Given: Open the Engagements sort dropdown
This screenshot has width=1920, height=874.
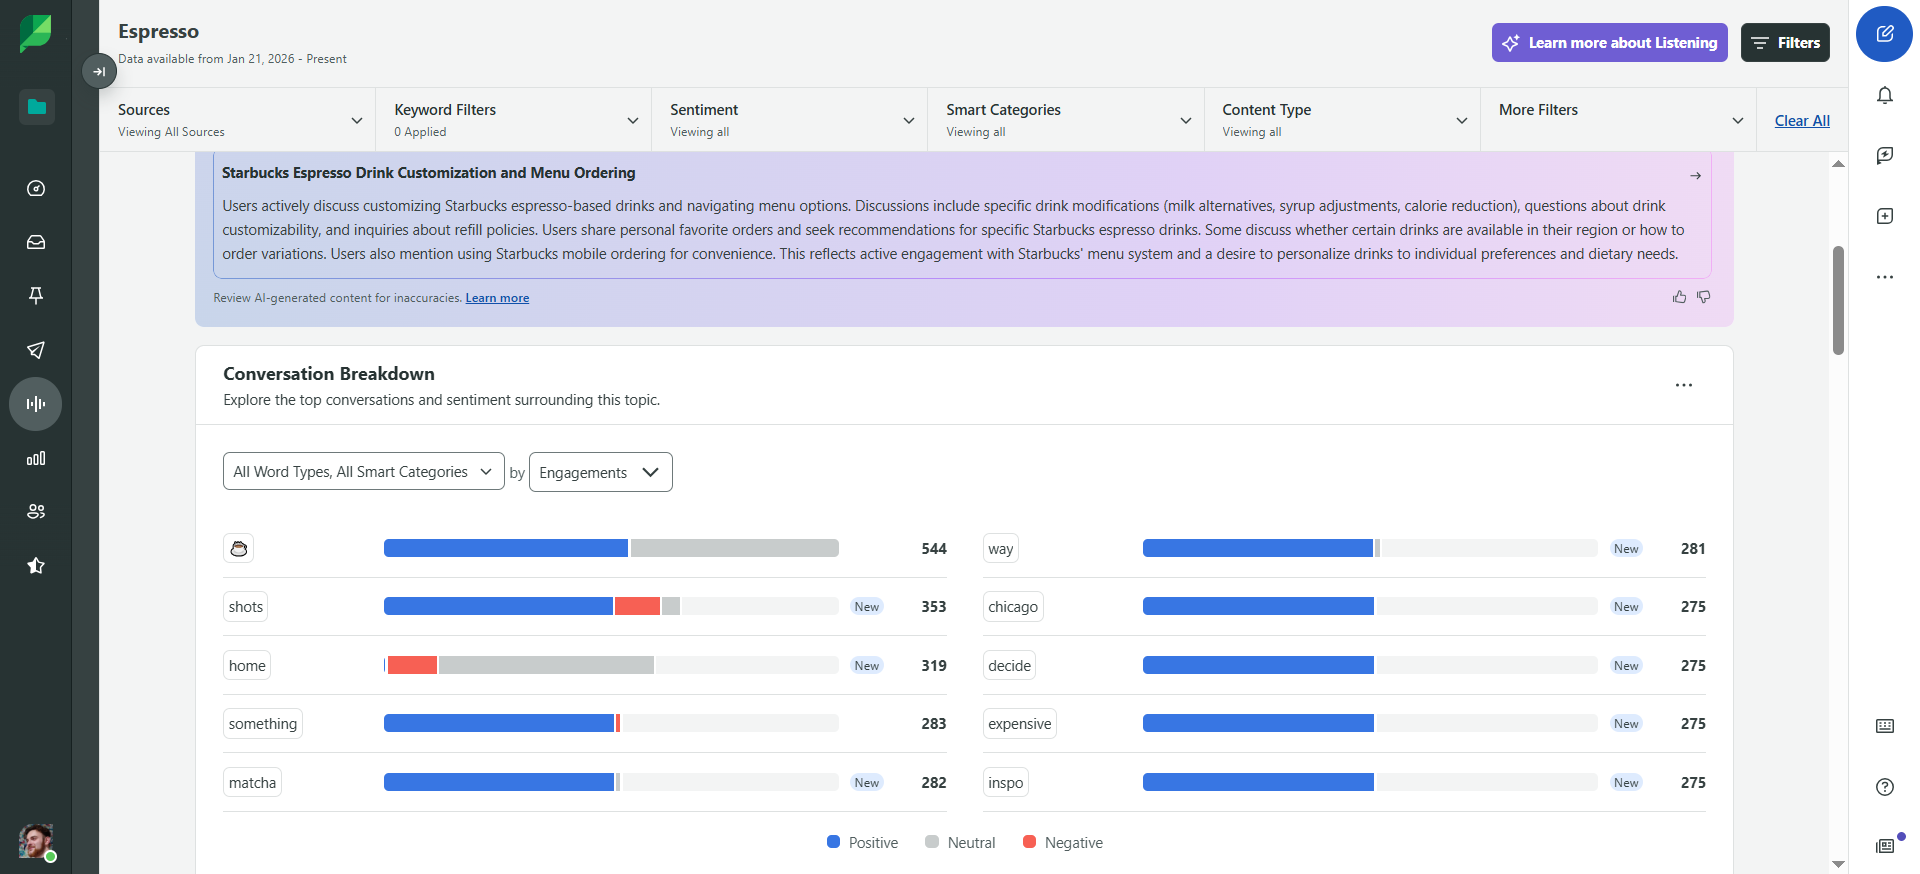Looking at the screenshot, I should pos(600,472).
